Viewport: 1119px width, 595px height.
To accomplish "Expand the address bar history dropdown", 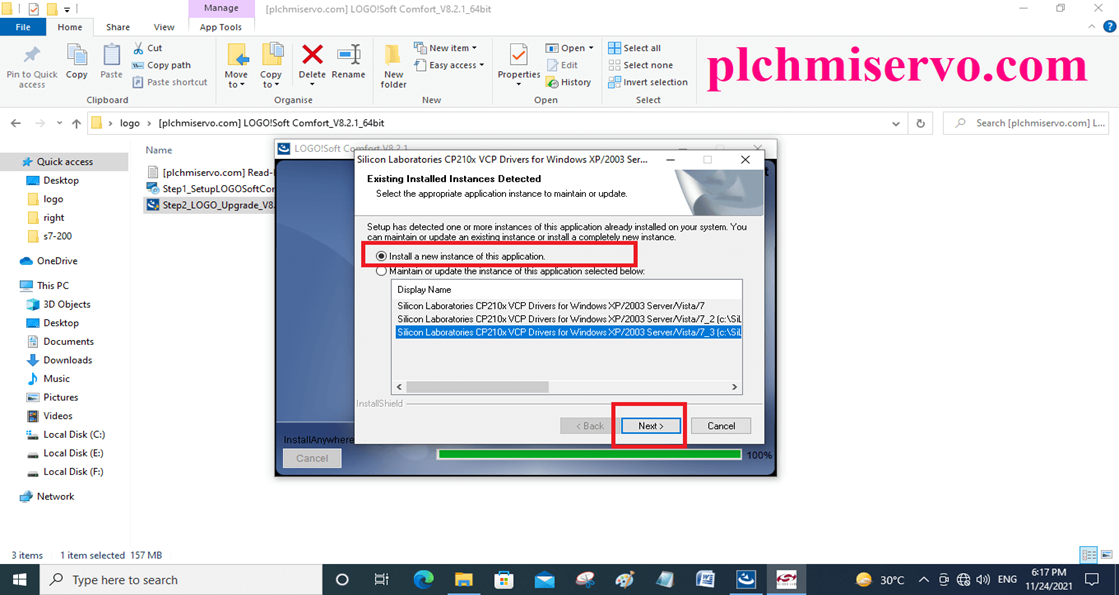I will pos(896,123).
